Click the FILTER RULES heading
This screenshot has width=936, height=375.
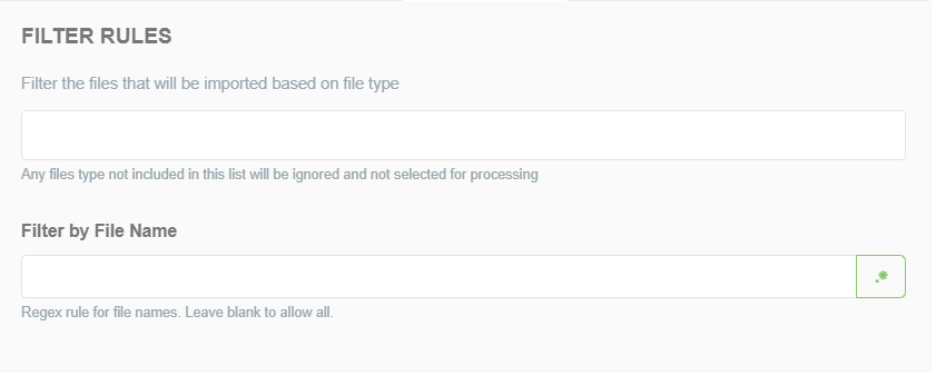tap(97, 36)
